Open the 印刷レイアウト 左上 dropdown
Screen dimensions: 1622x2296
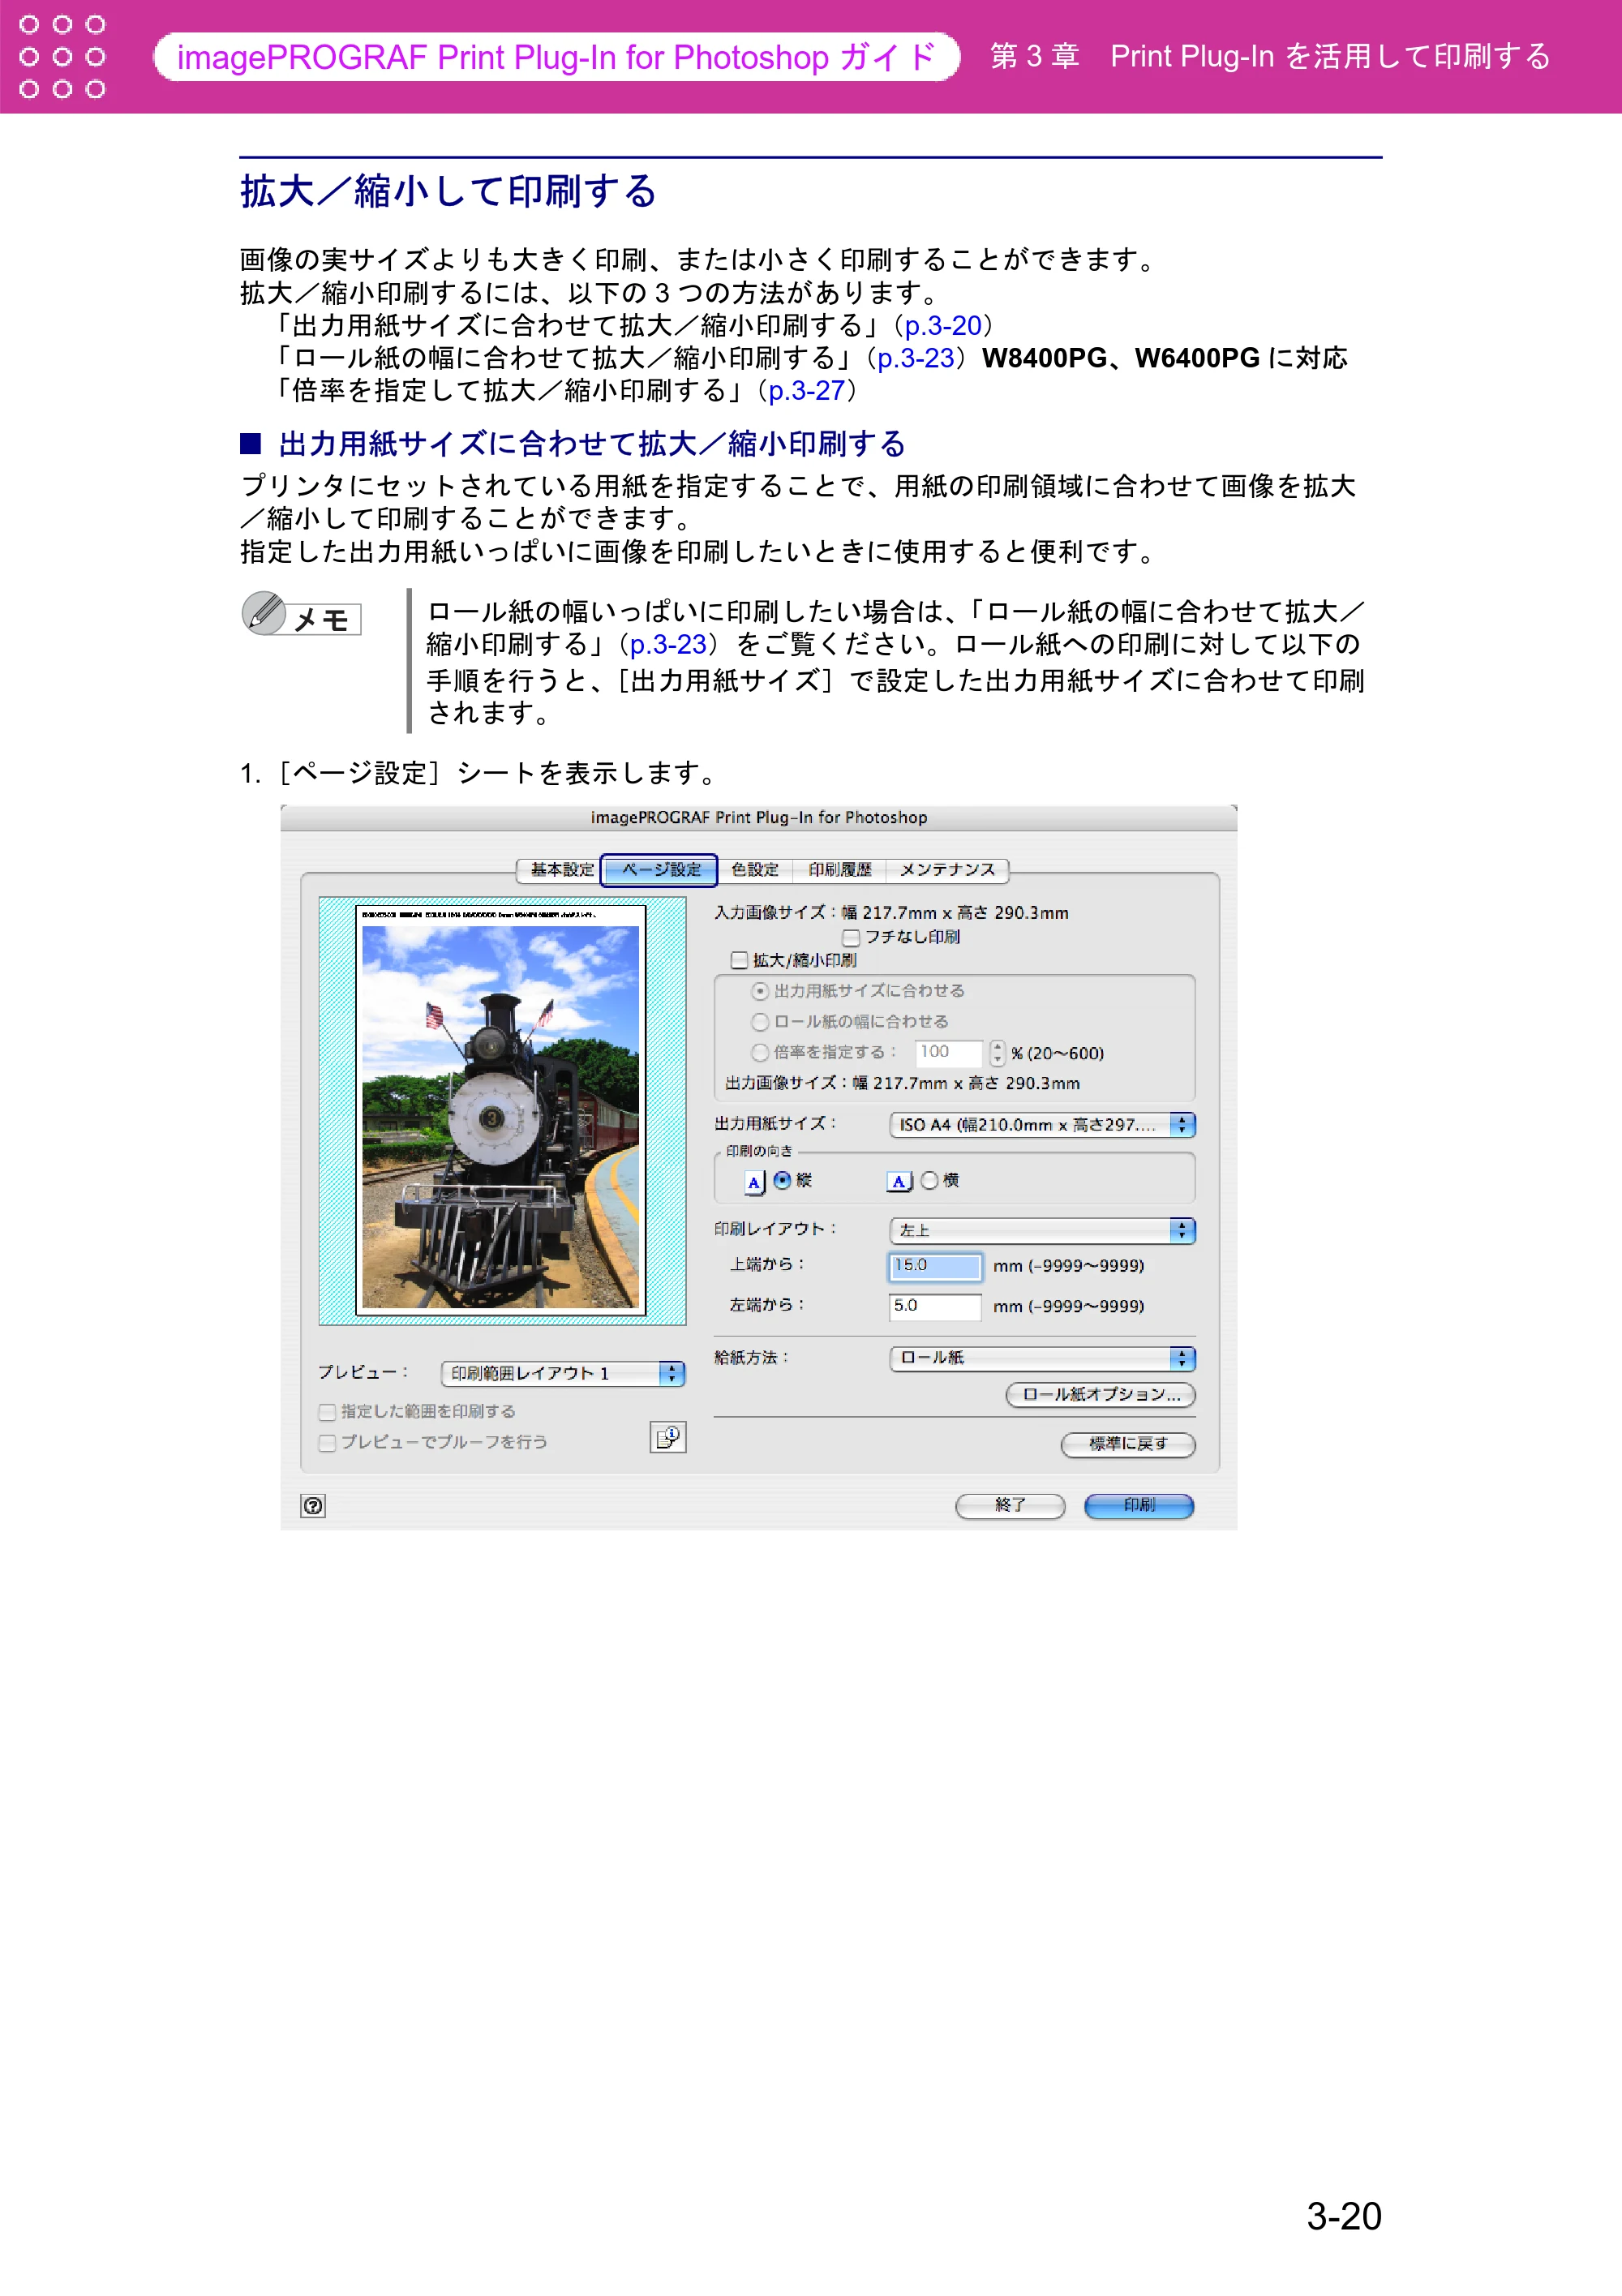[x=1042, y=1230]
